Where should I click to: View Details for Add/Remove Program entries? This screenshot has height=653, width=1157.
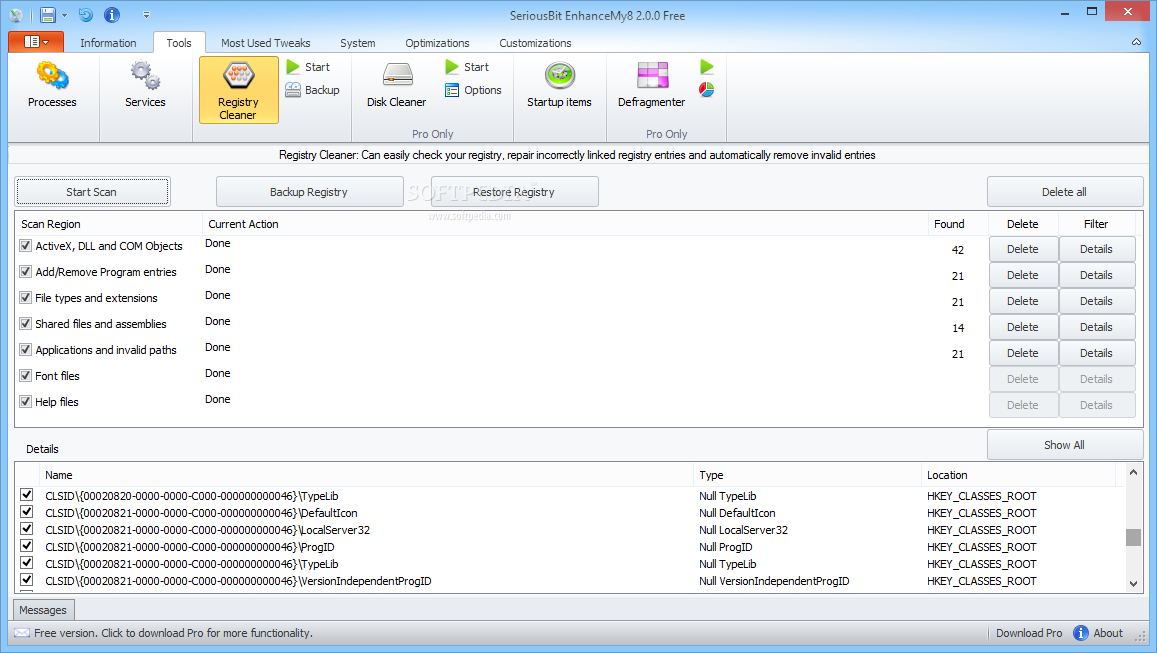tap(1096, 275)
